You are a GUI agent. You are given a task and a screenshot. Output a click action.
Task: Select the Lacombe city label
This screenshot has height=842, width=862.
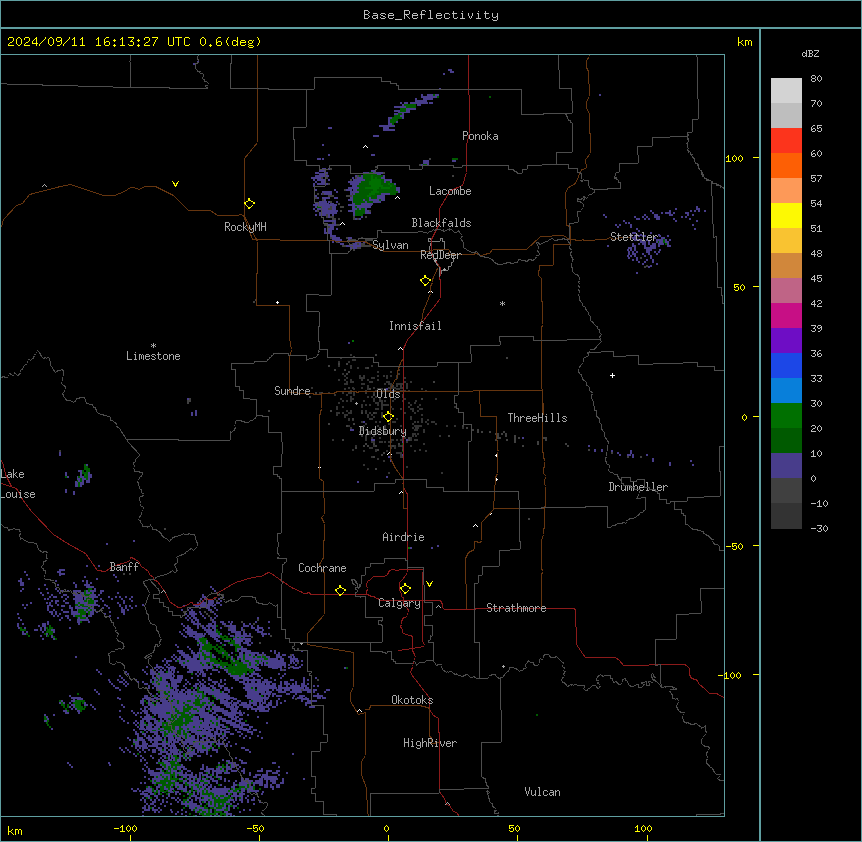tap(450, 191)
